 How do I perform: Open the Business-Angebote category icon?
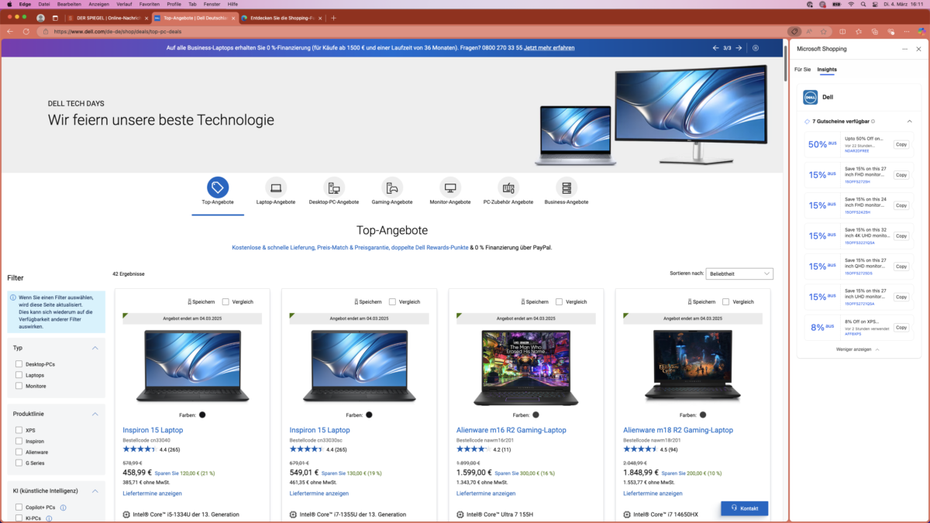566,187
